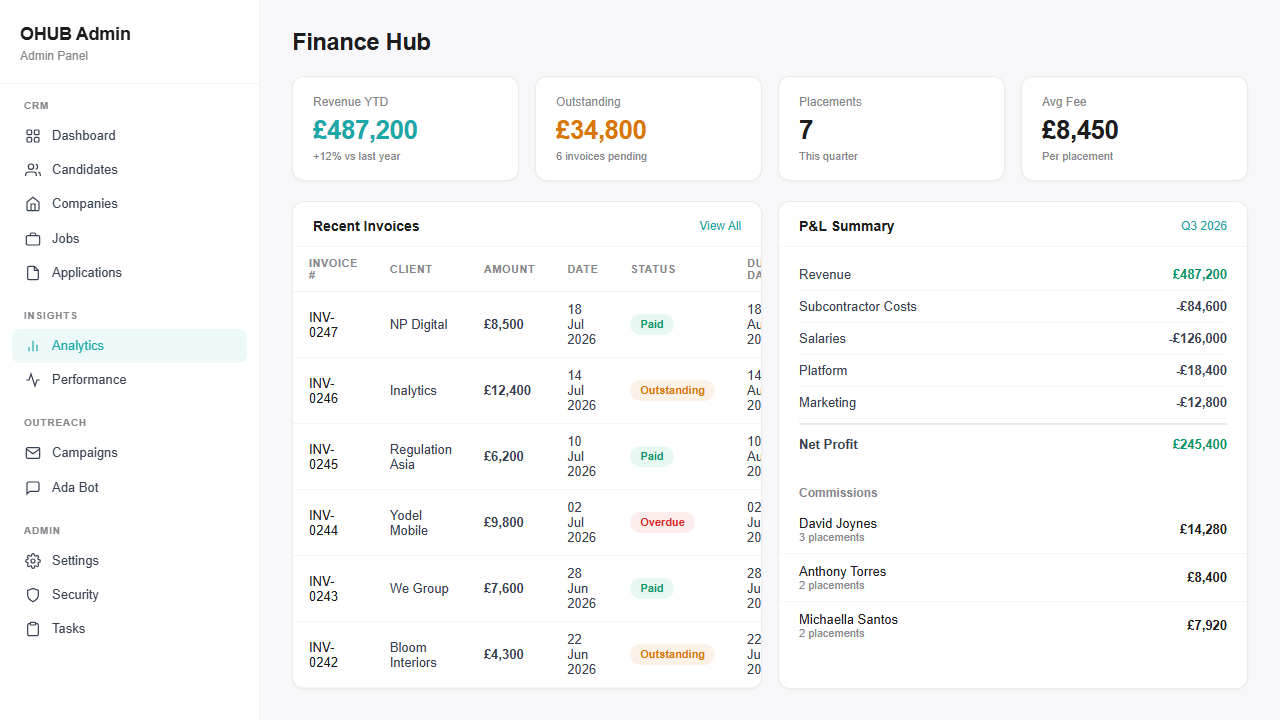This screenshot has height=720, width=1280.
Task: Click the Invoice # column header
Action: 333,269
